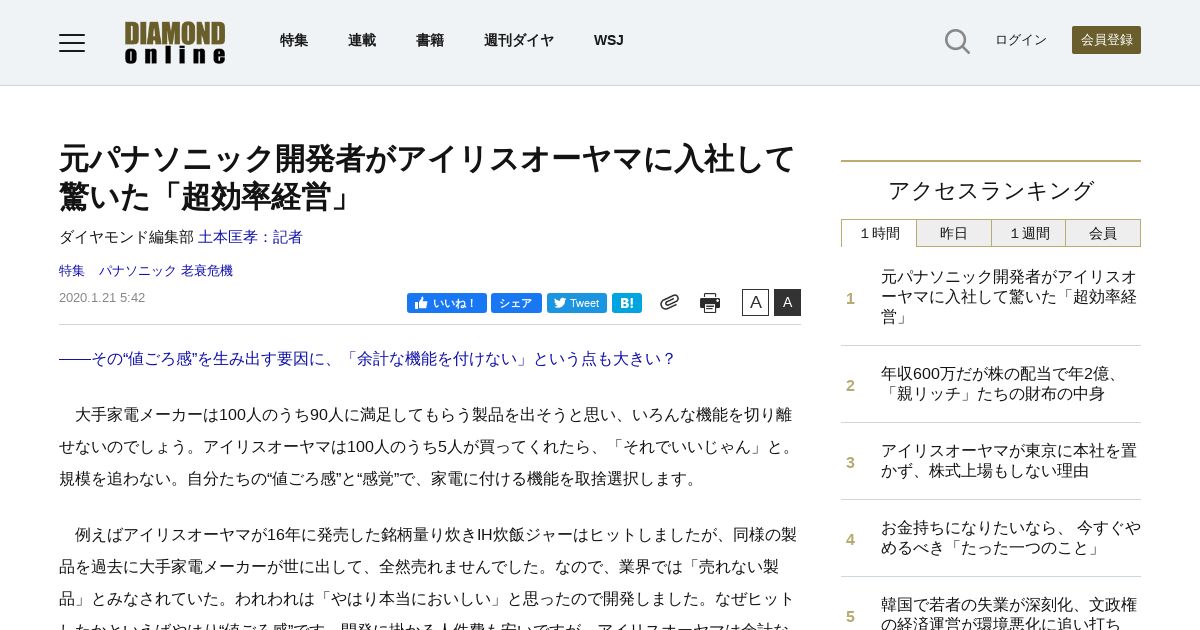1200x630 pixels.
Task: Click ranking number 3
Action: pyautogui.click(x=851, y=462)
